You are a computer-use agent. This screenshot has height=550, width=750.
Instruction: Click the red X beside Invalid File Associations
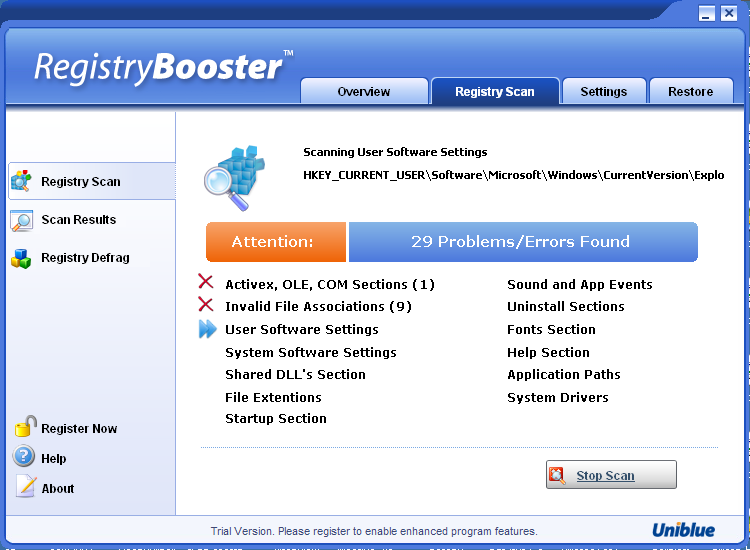pos(206,304)
